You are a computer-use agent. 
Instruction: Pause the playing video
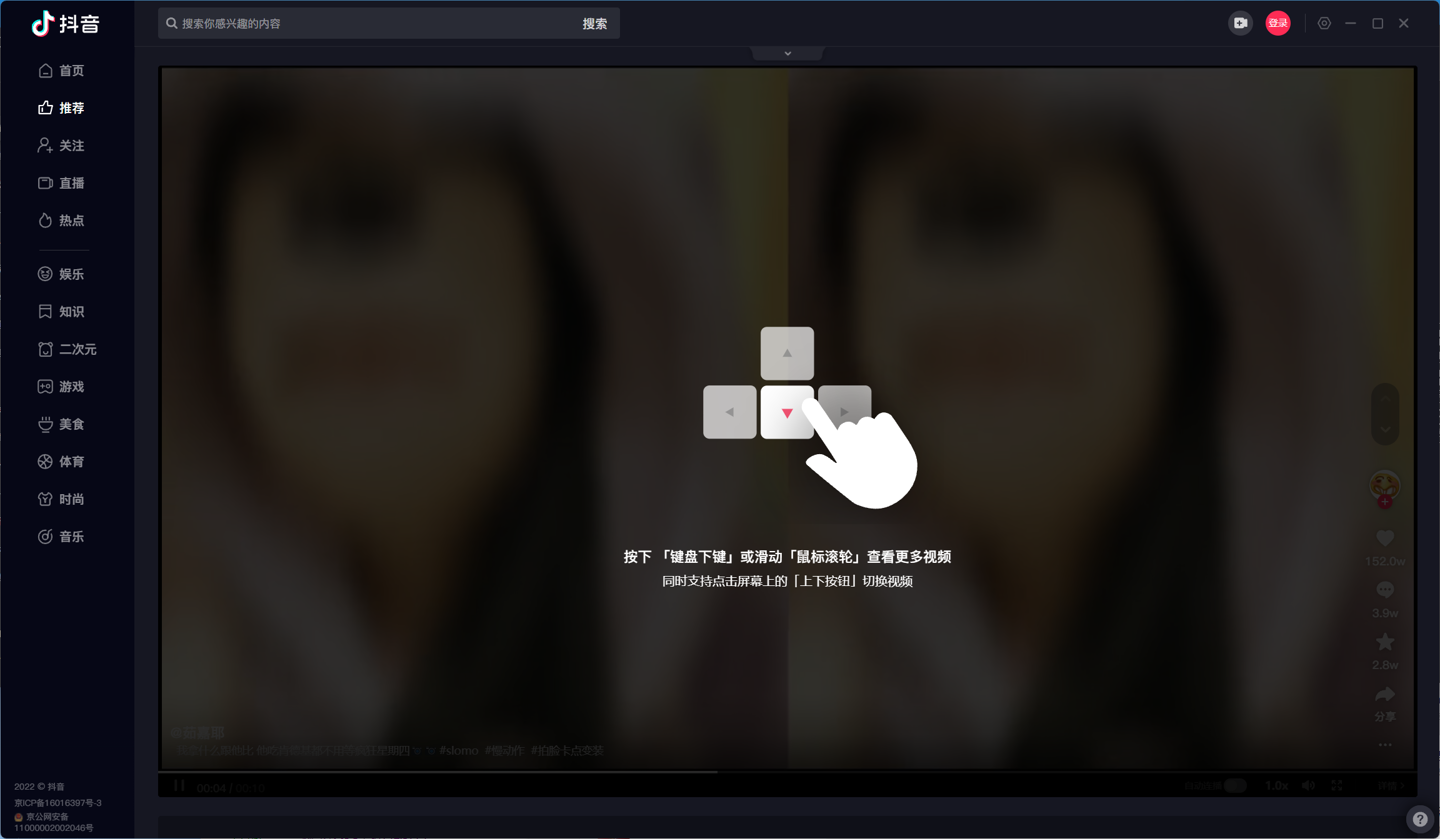[x=179, y=786]
